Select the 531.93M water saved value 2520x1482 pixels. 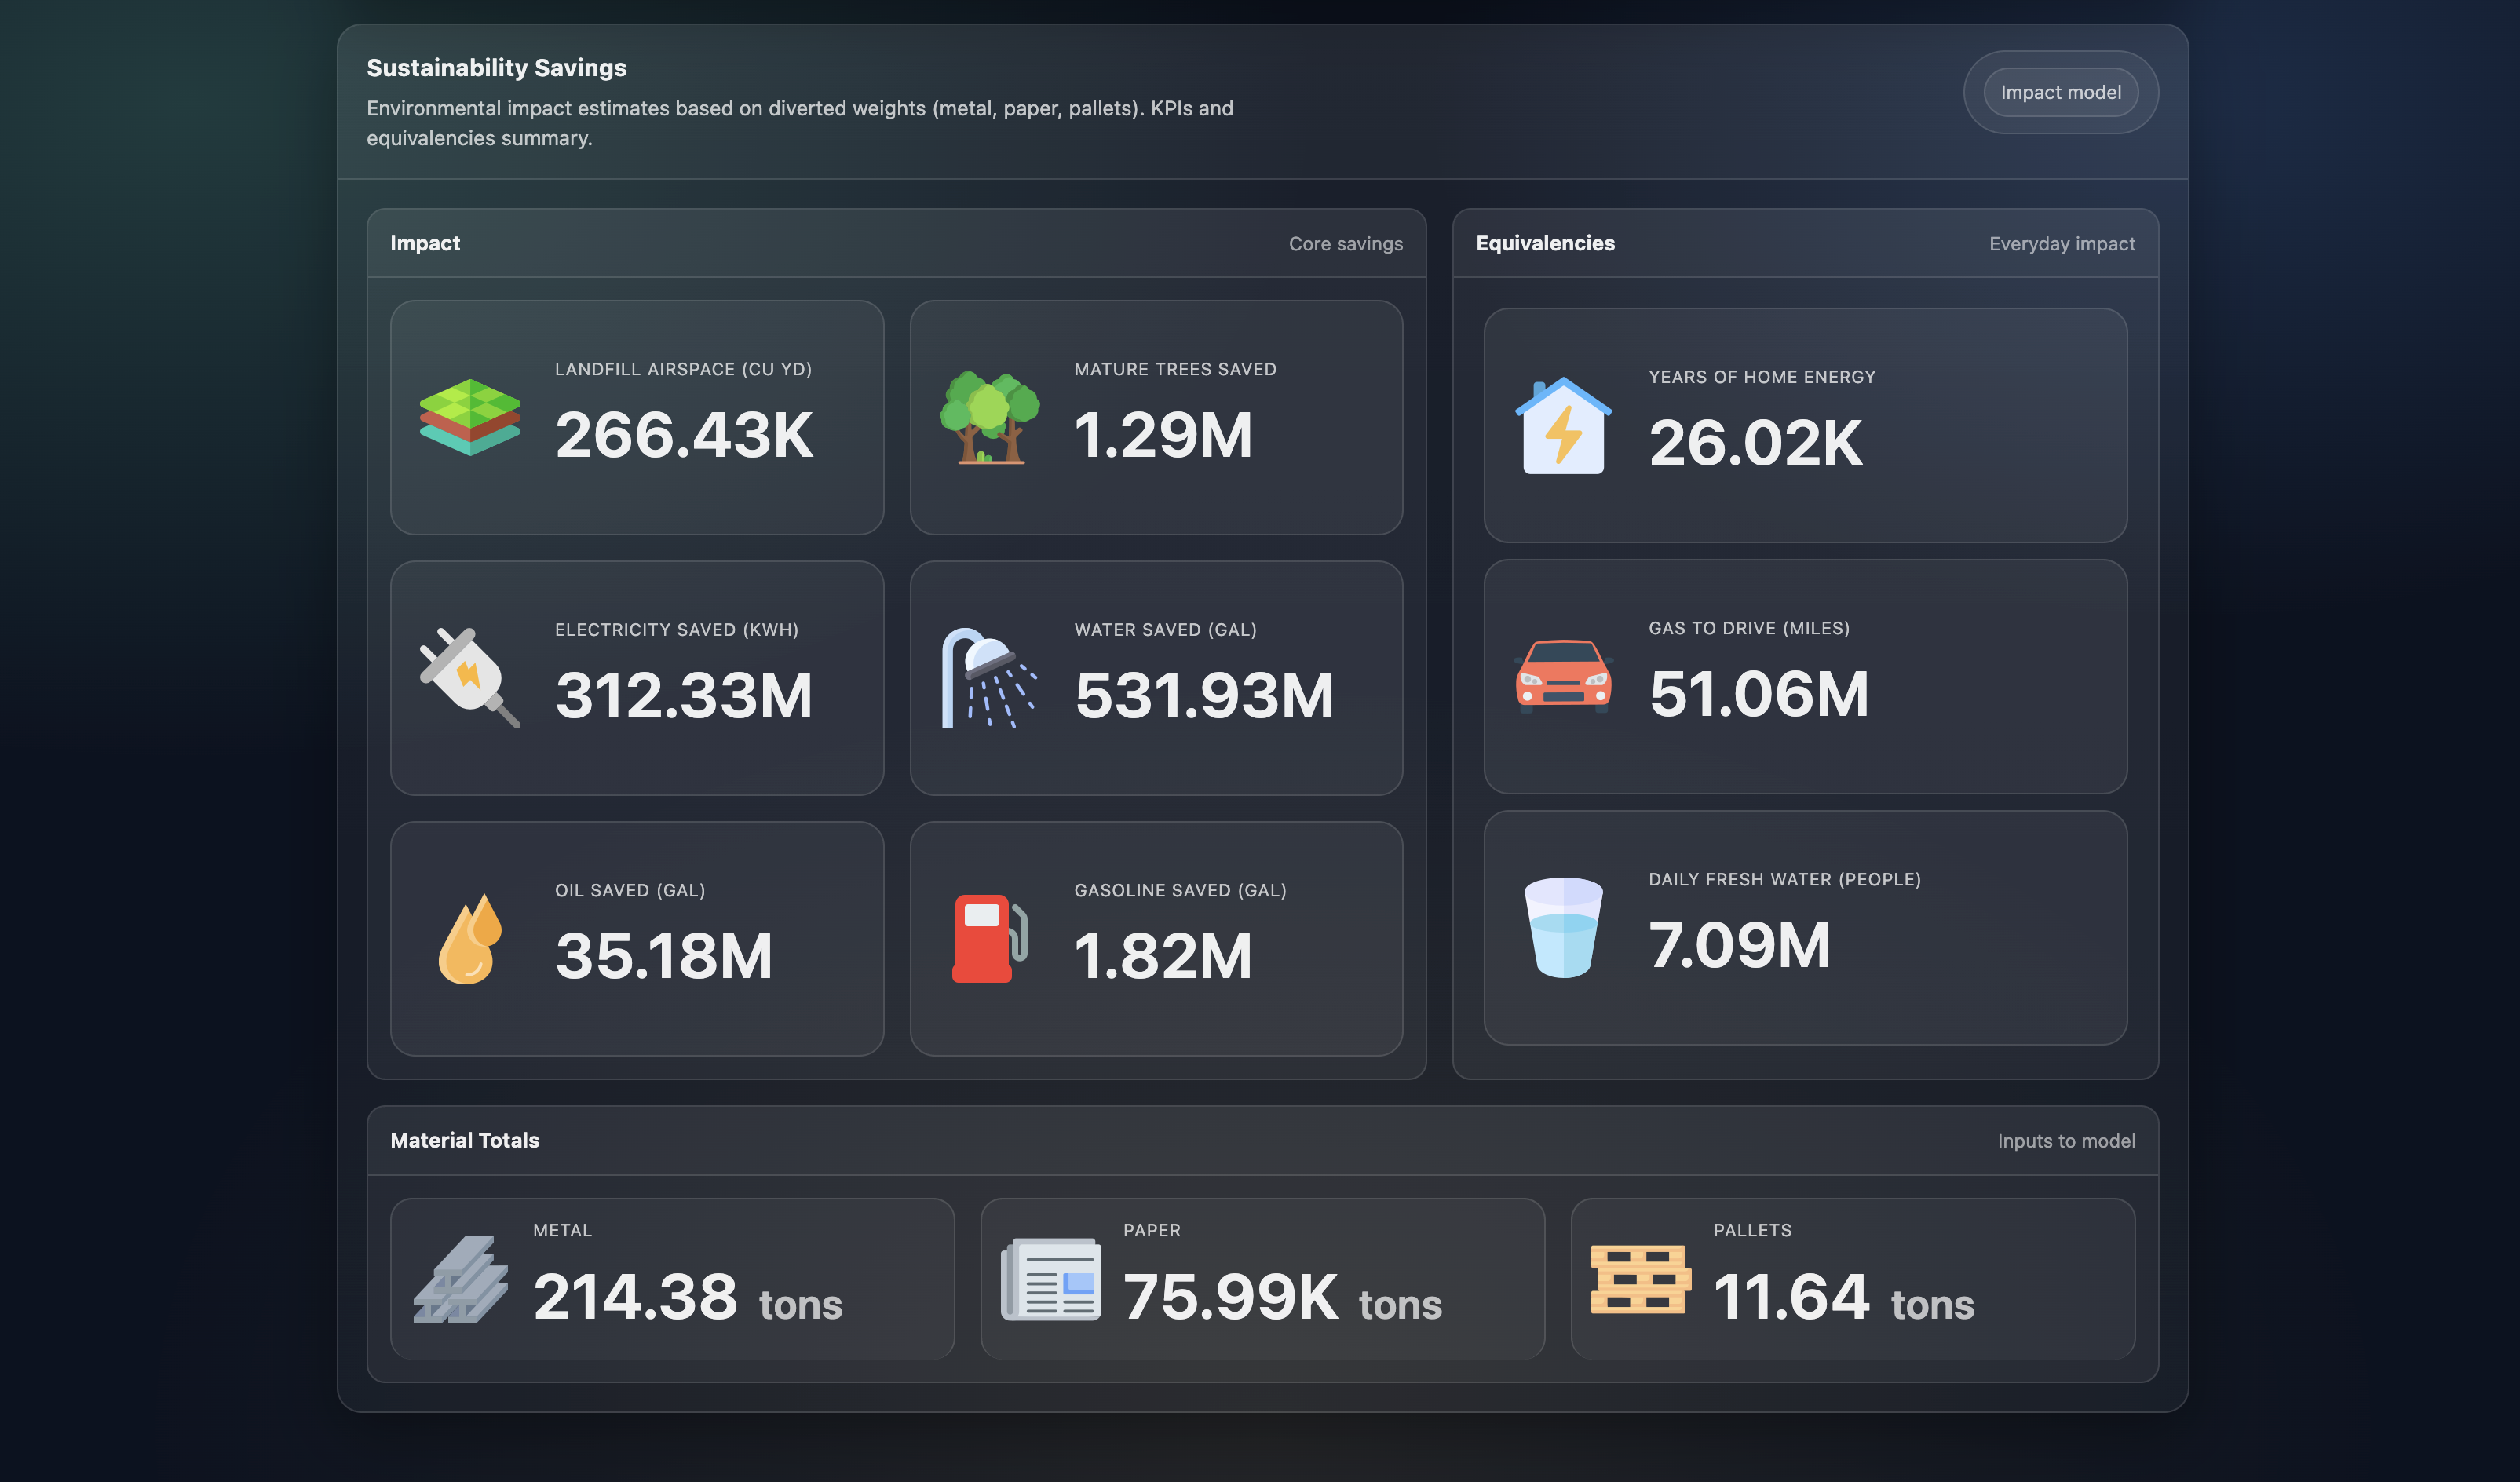coord(1204,695)
